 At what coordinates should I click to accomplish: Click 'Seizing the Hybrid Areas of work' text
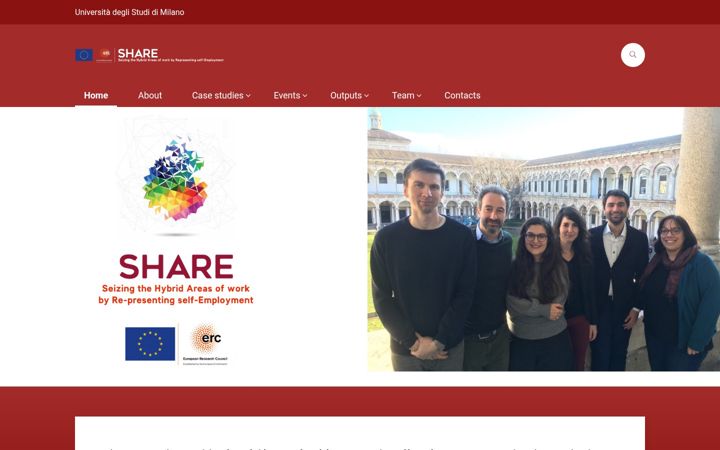tap(176, 288)
